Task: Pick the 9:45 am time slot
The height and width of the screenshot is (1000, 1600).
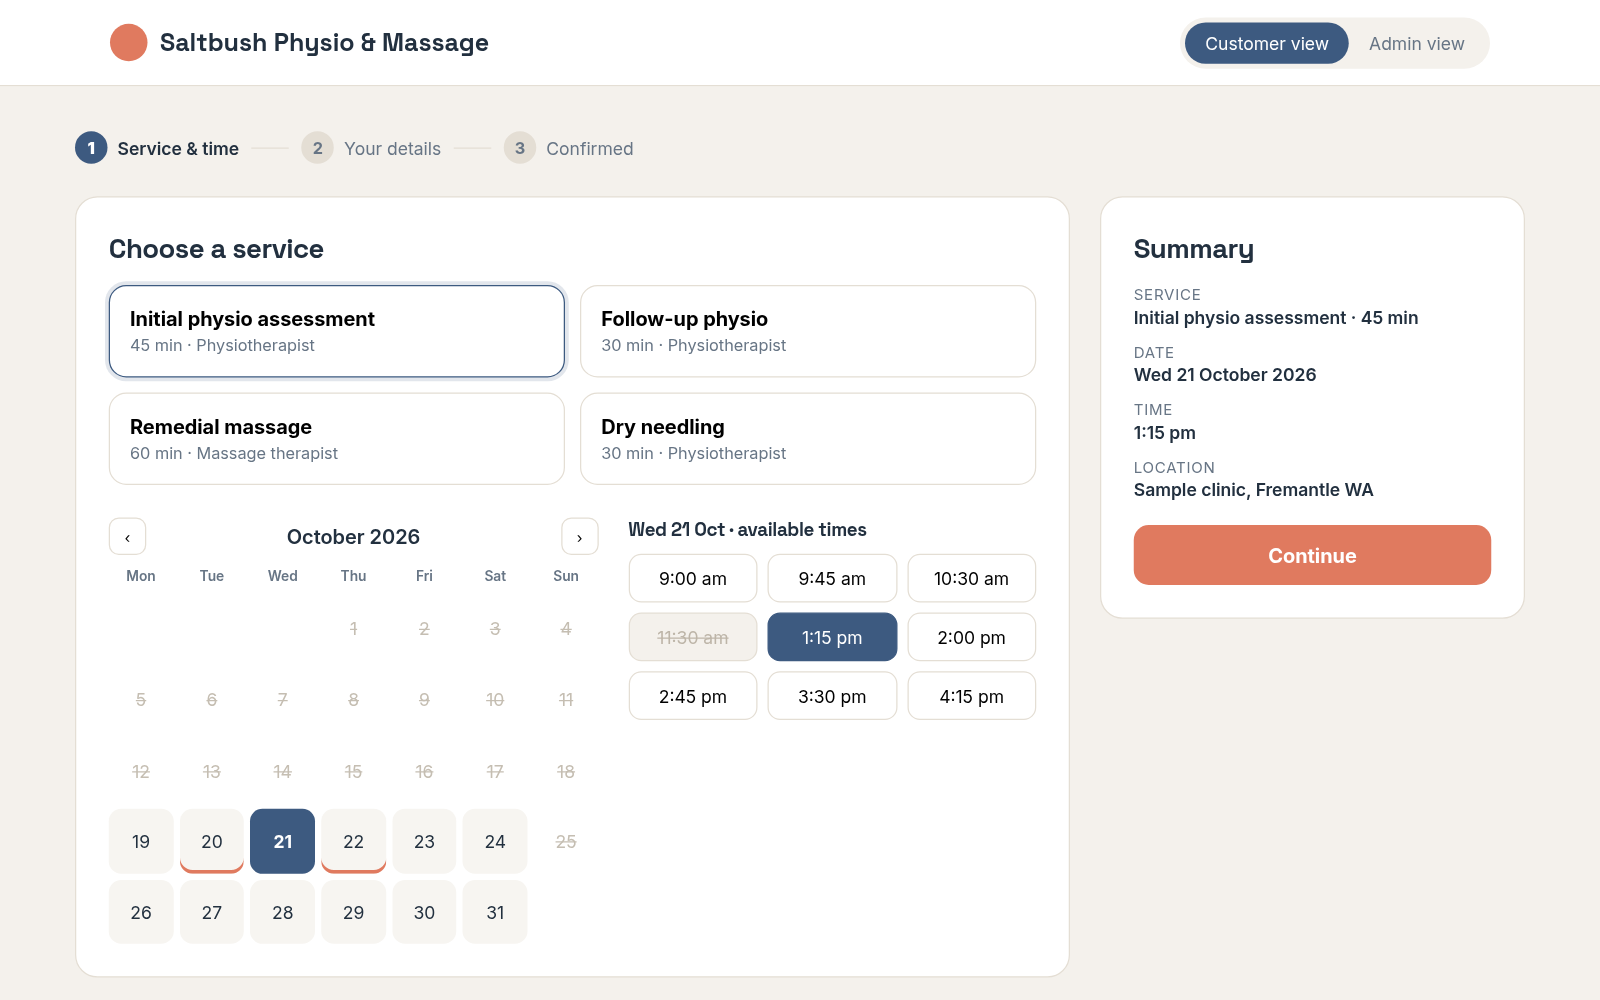Action: point(832,579)
